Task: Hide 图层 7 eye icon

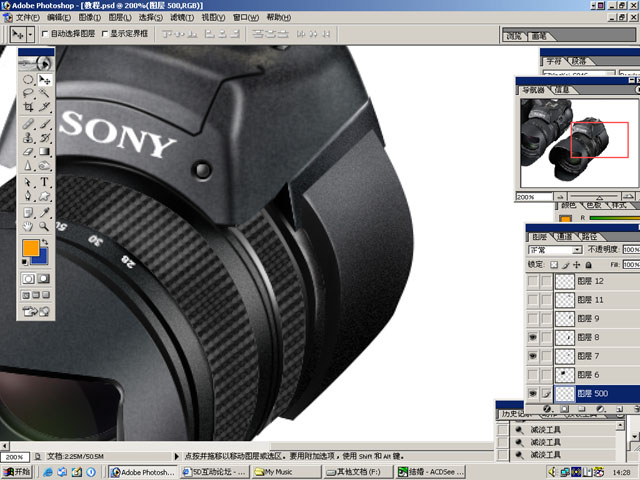Action: pos(533,356)
